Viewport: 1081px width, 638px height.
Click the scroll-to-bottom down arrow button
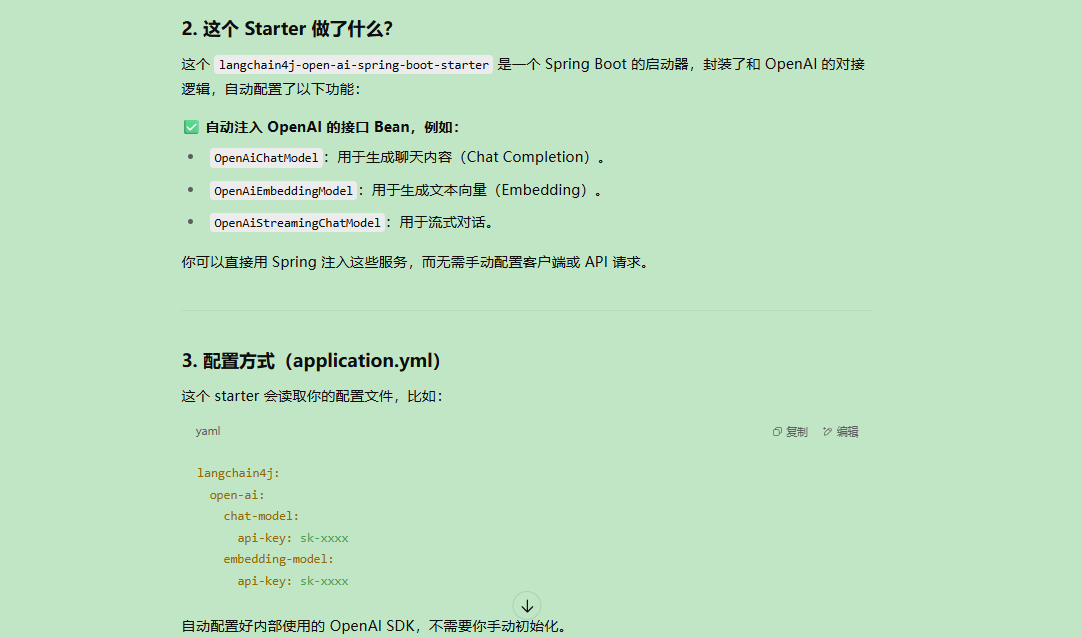coord(527,606)
